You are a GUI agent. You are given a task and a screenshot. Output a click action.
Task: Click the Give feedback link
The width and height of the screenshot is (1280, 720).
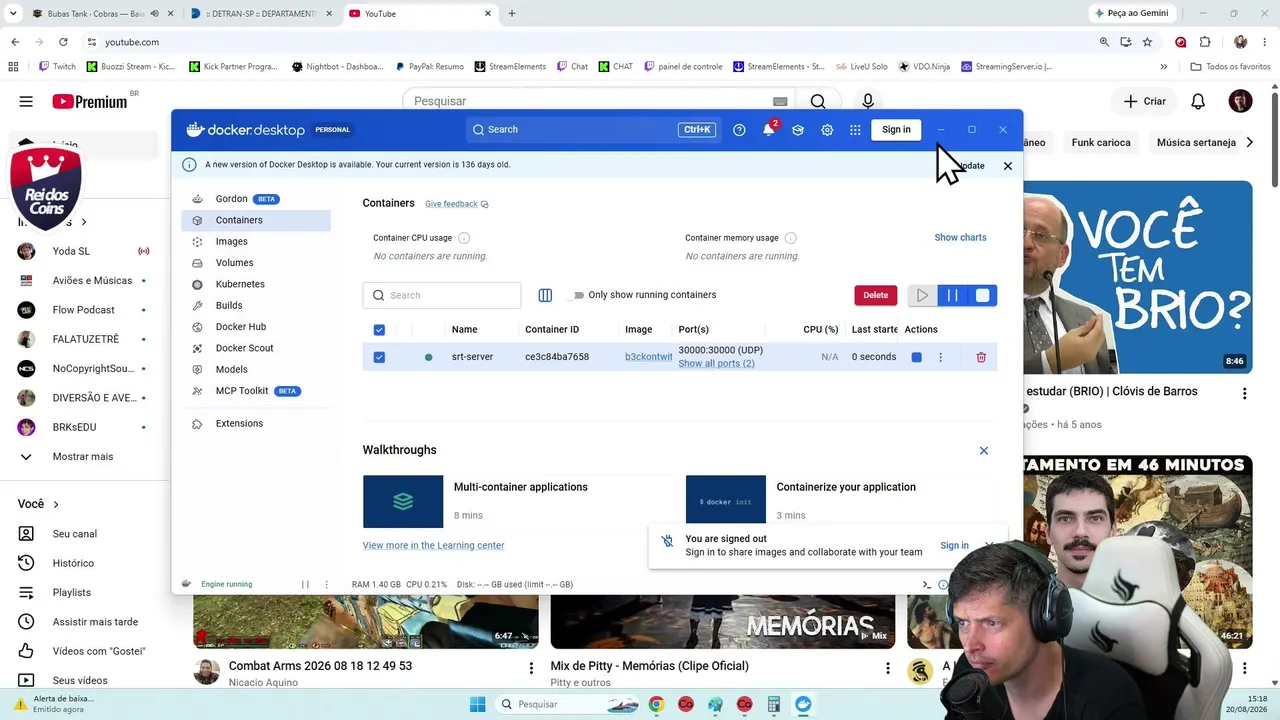456,204
